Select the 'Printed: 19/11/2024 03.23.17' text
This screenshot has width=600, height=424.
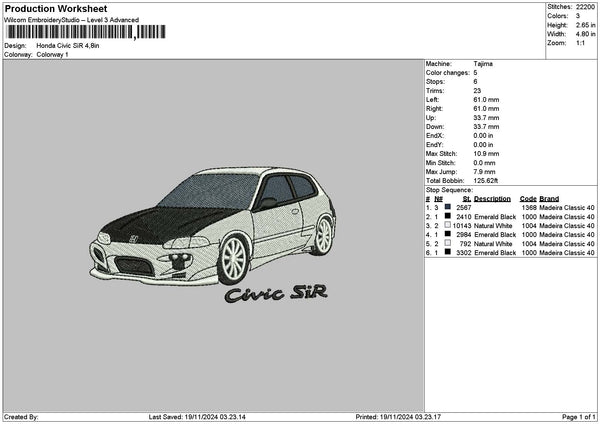coord(398,417)
